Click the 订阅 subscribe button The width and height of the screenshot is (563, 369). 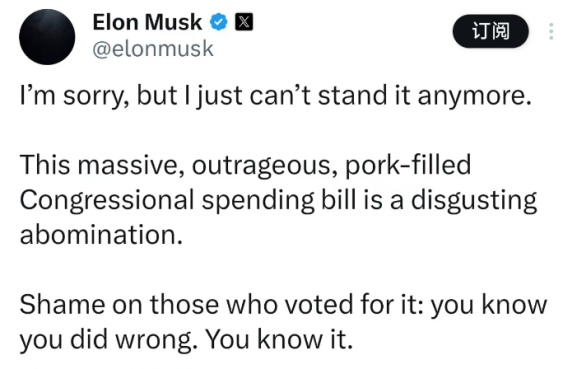(x=490, y=31)
